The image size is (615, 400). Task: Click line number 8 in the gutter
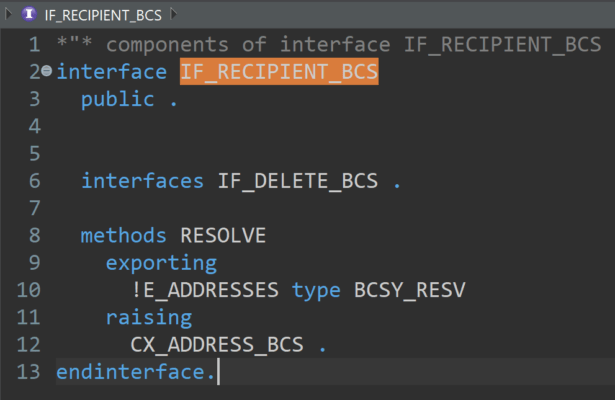pos(34,236)
